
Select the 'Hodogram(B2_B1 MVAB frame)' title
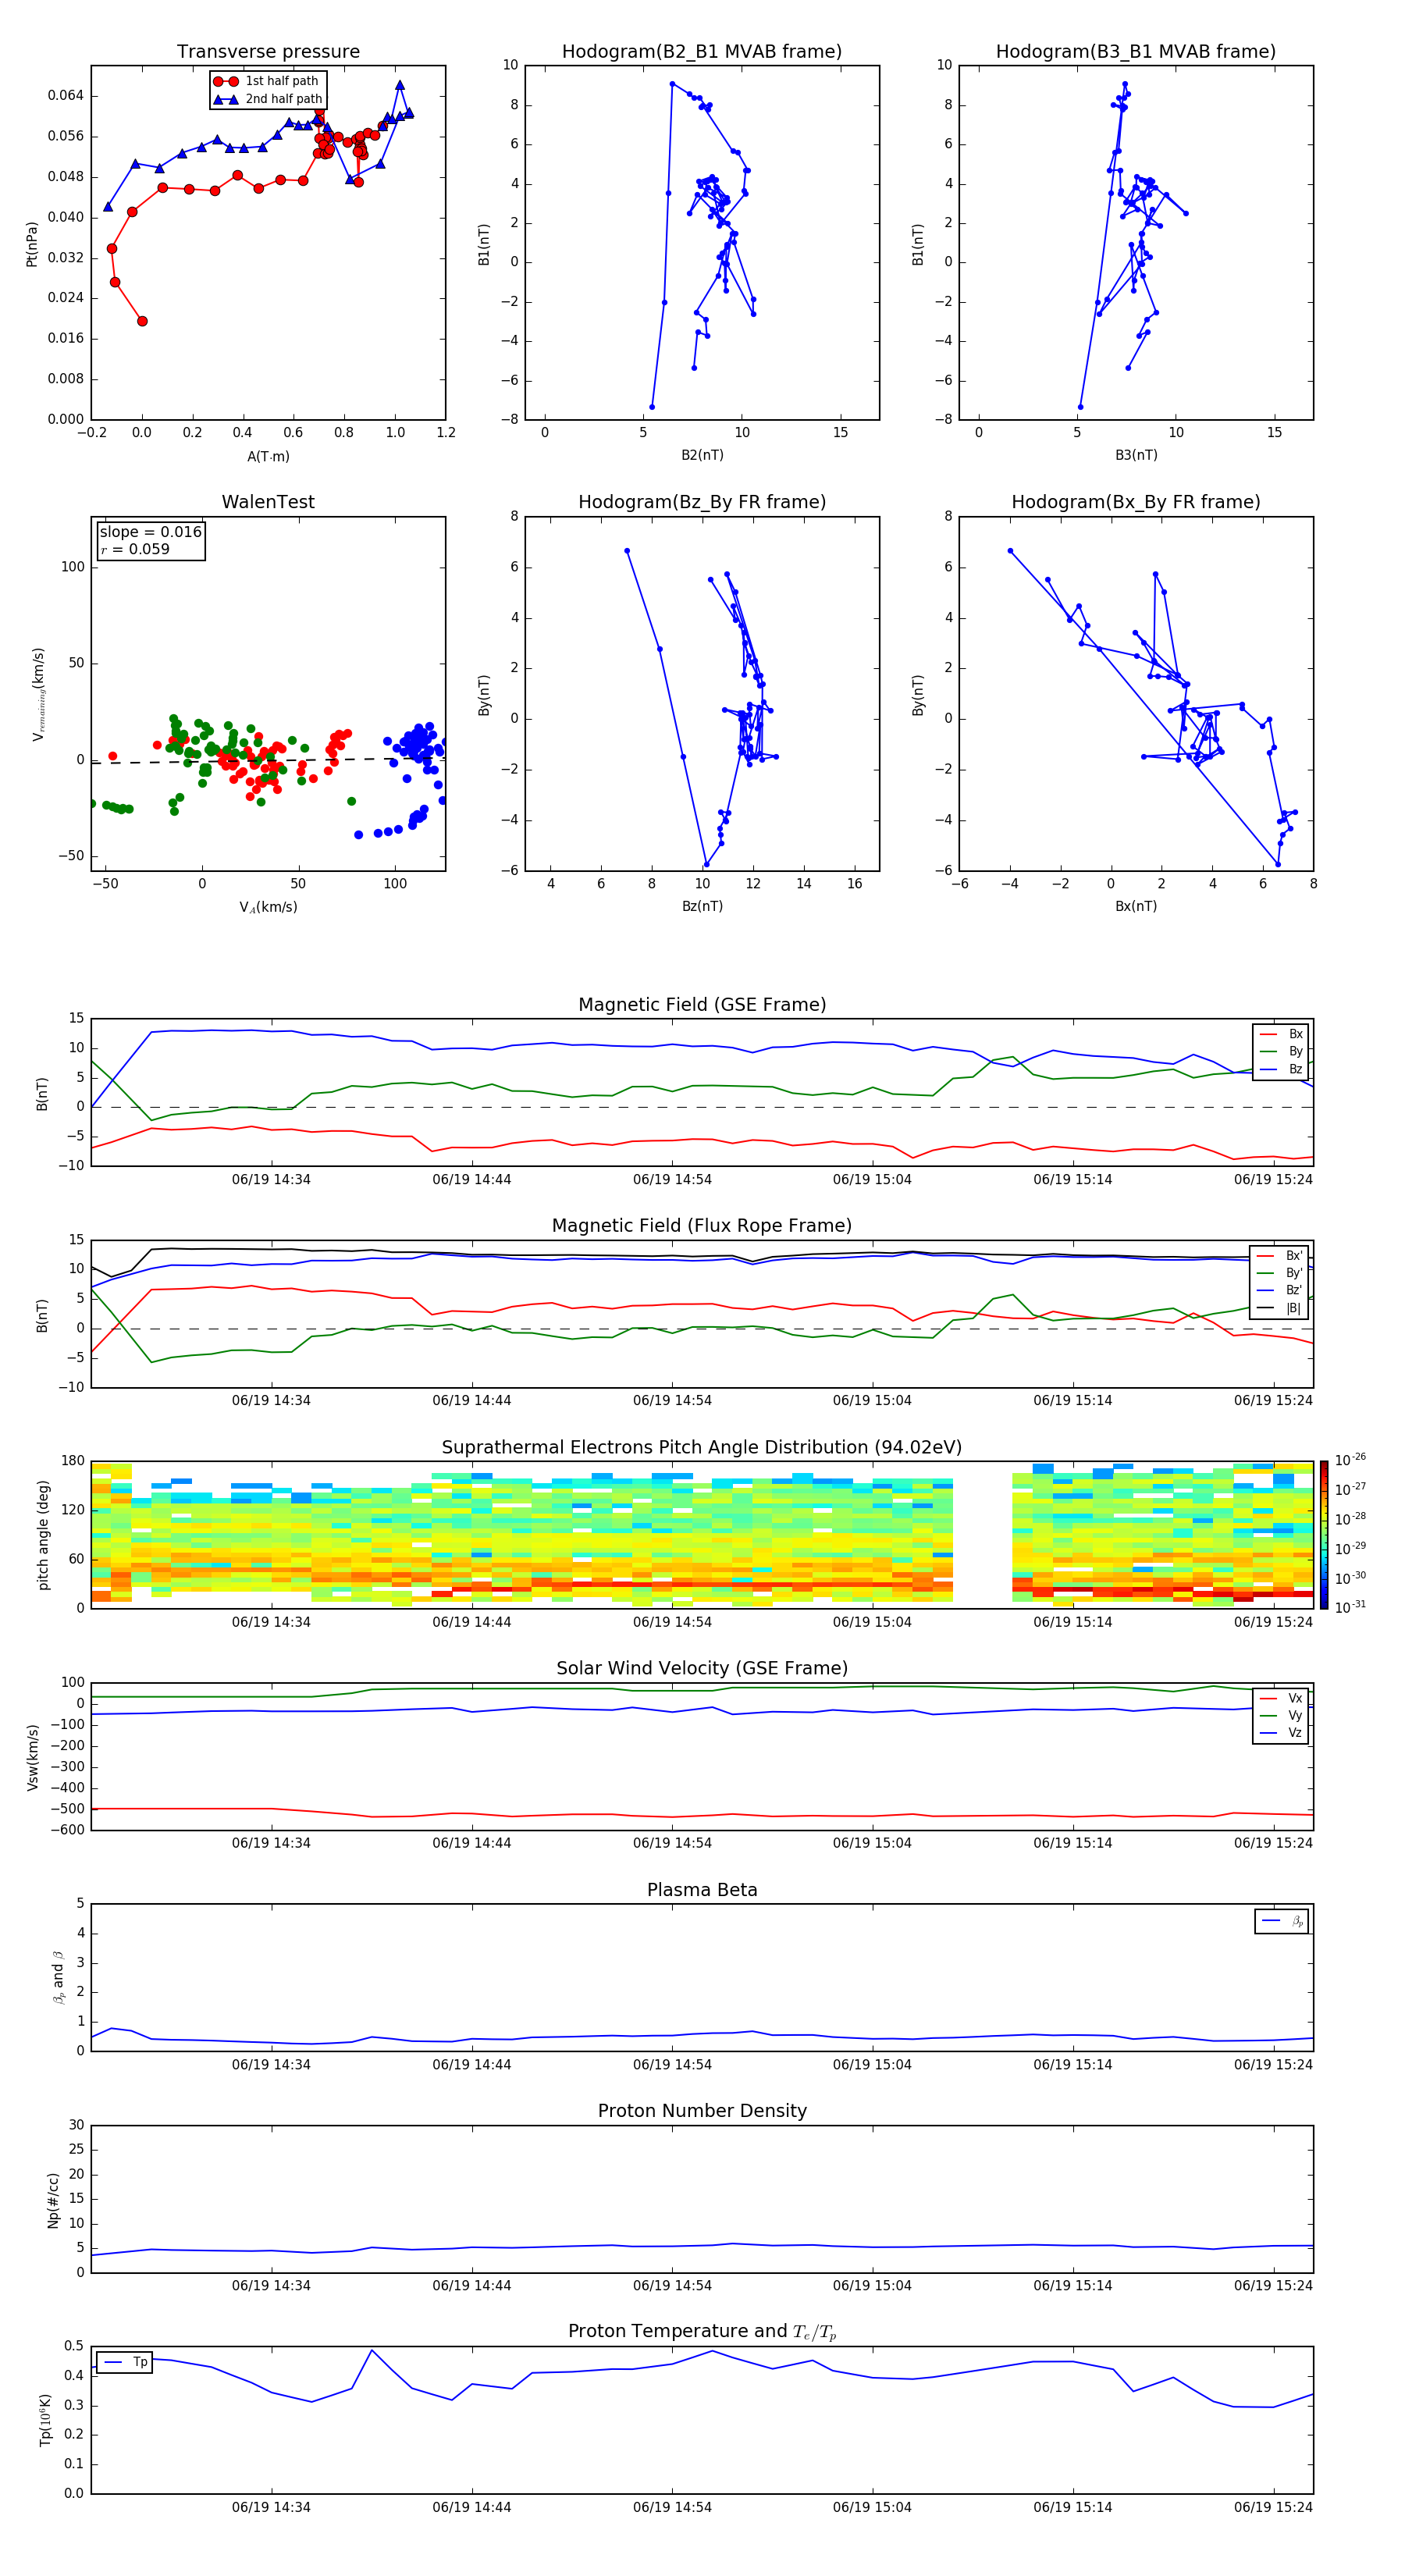pyautogui.click(x=702, y=51)
